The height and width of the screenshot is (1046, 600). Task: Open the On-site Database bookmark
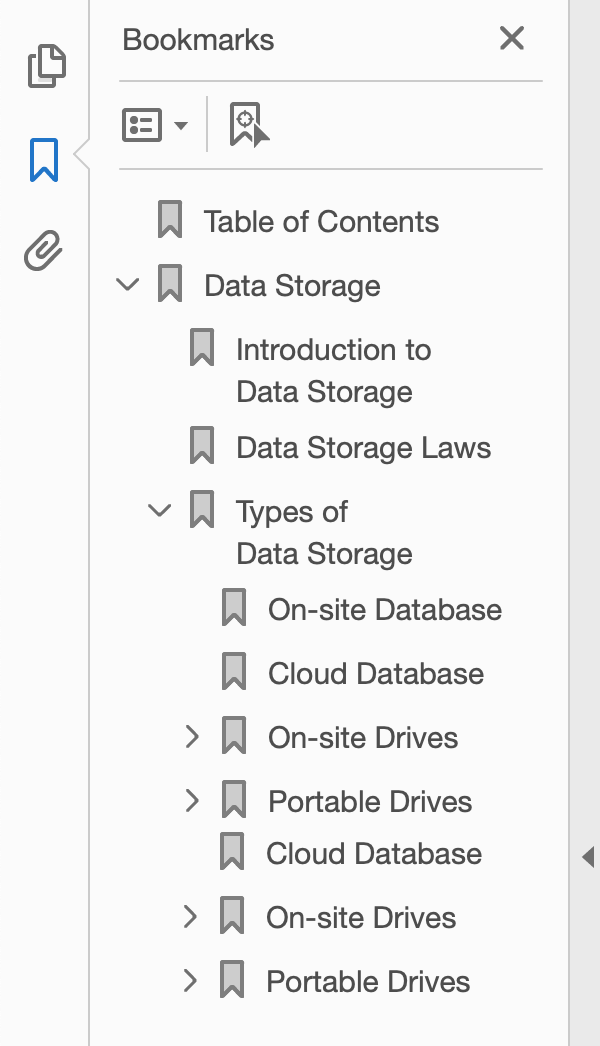coord(384,609)
